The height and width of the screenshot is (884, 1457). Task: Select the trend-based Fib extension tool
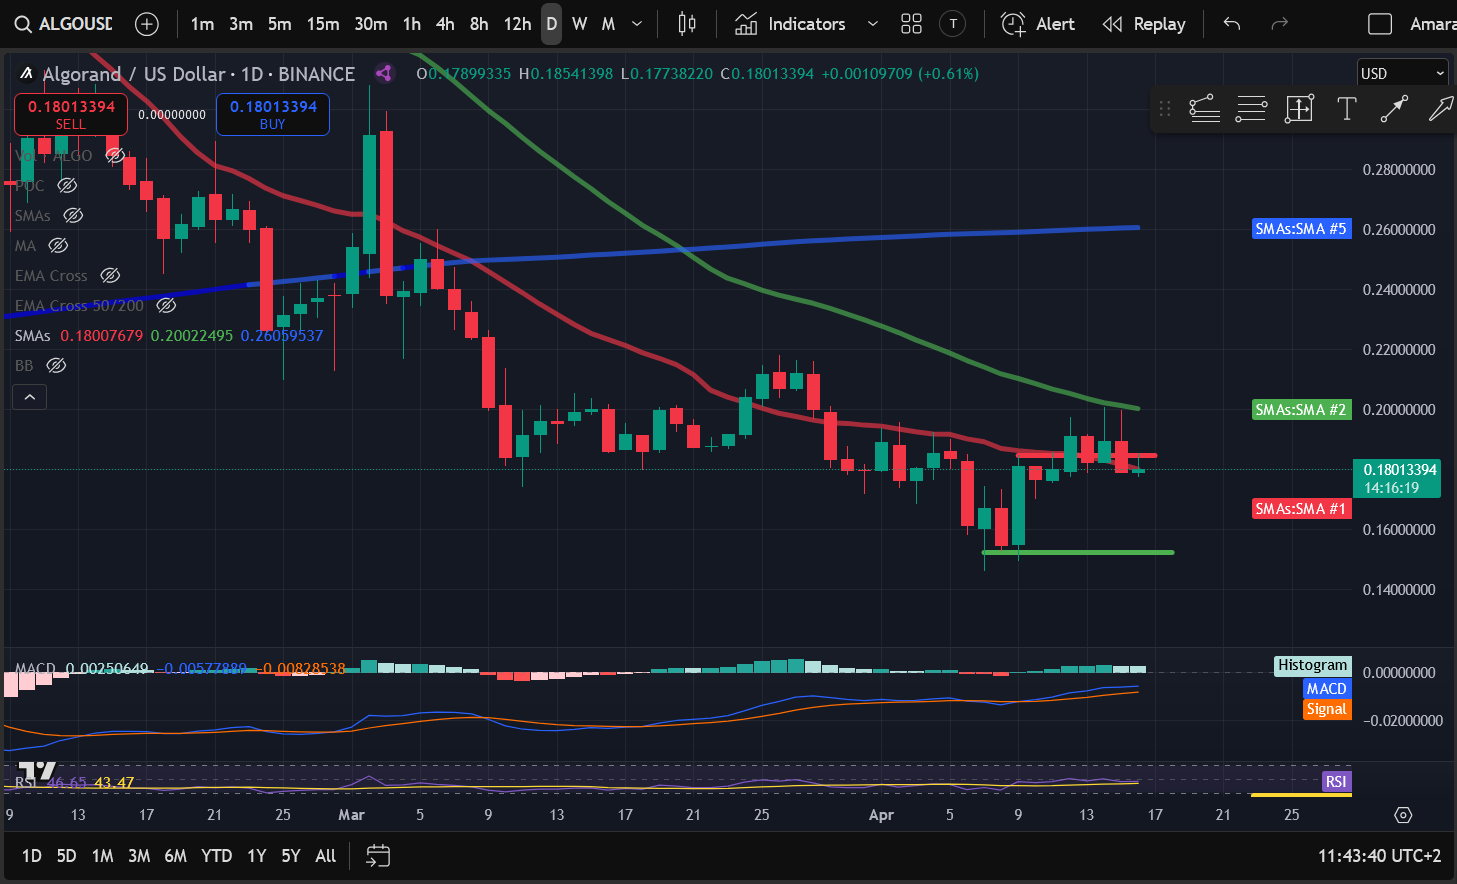coord(1204,109)
